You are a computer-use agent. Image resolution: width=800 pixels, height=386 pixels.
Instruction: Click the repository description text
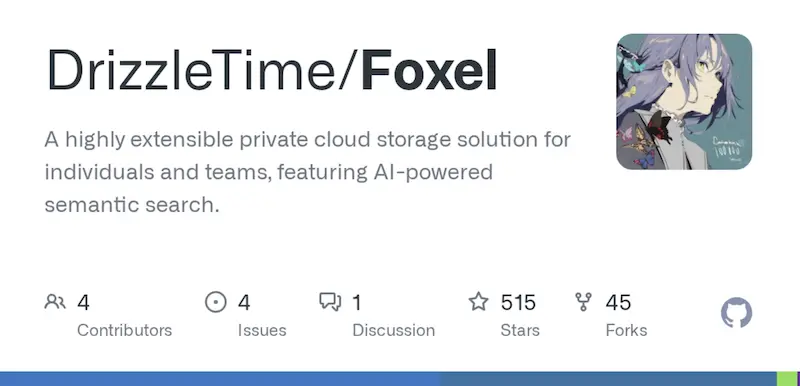point(308,172)
